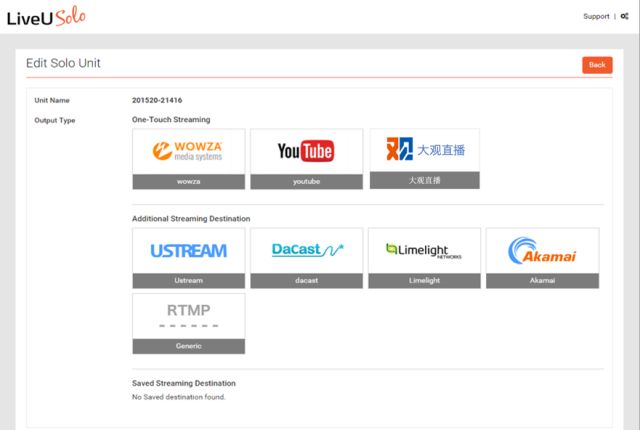
Task: Click the youtube caption bar
Action: [x=307, y=182]
